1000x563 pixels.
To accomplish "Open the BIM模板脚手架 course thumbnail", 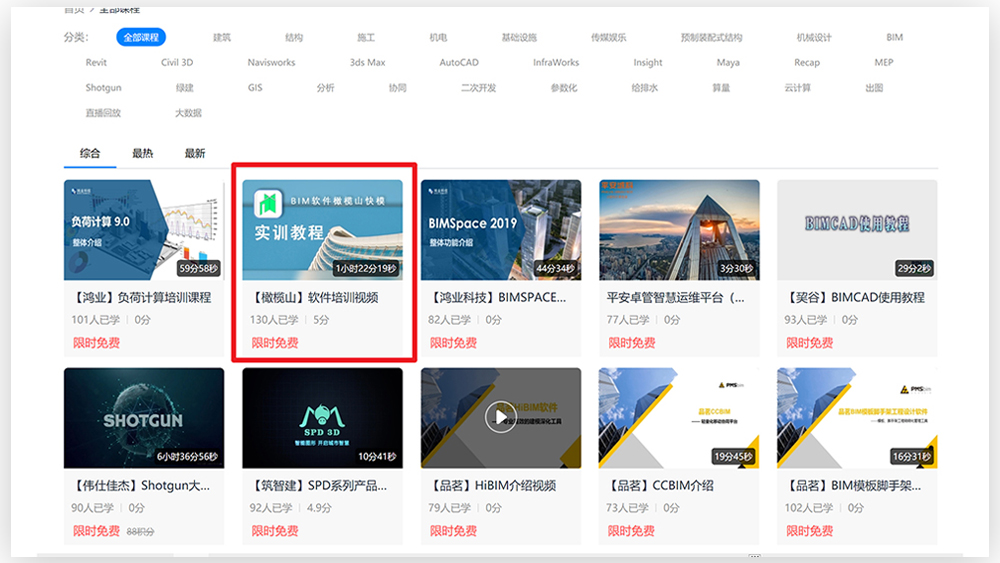I will coord(857,418).
